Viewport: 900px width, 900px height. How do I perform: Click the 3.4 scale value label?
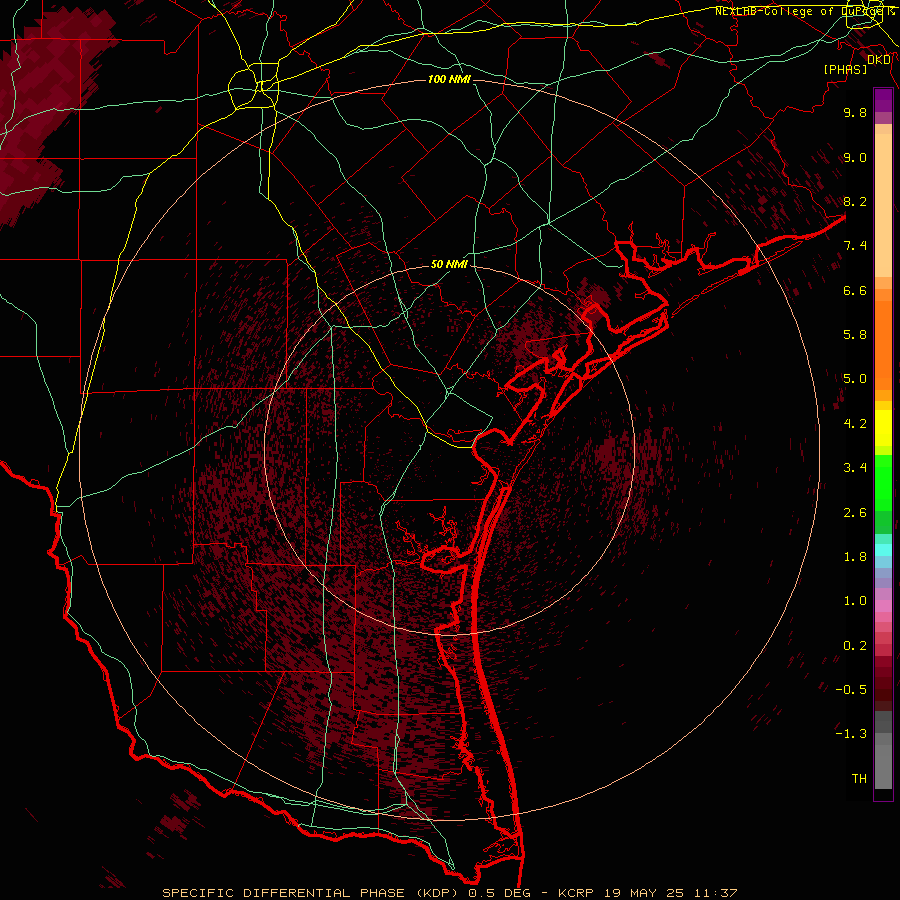[855, 468]
